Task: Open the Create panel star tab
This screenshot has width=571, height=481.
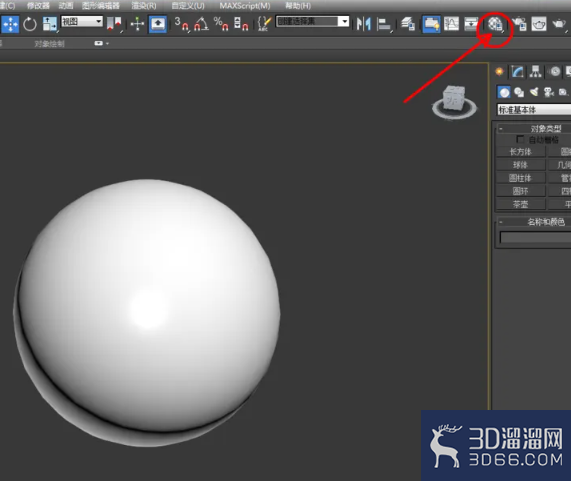Action: 500,72
